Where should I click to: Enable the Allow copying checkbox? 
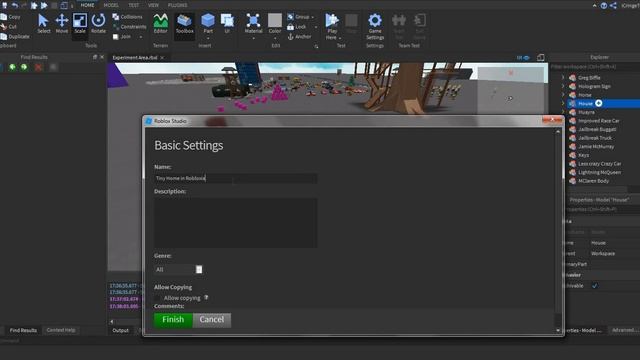tap(158, 298)
